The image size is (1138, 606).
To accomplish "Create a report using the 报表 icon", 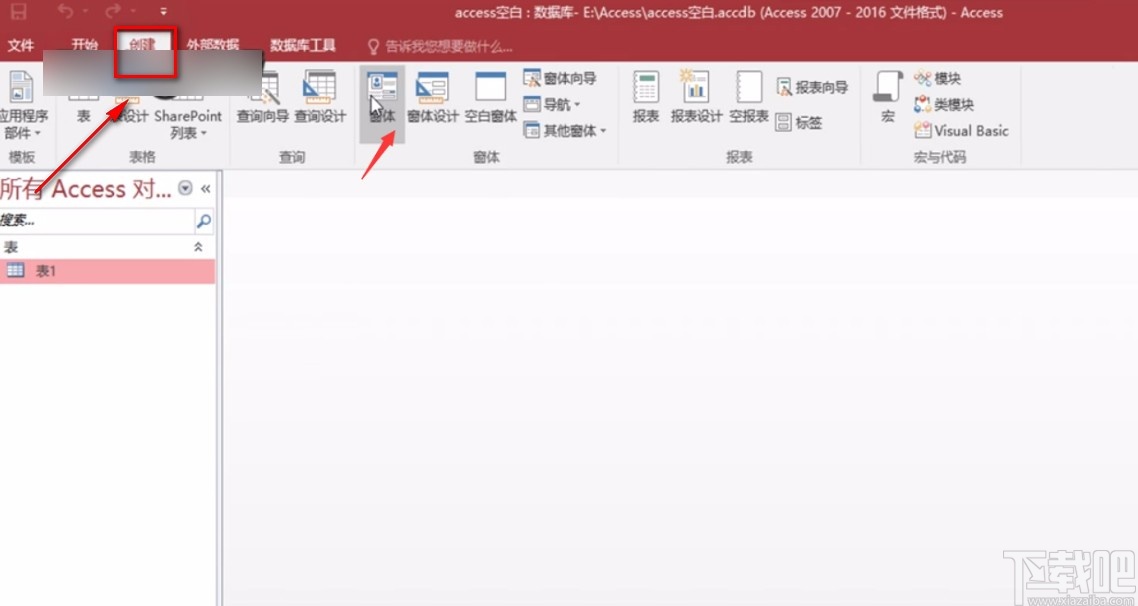I will click(x=645, y=97).
